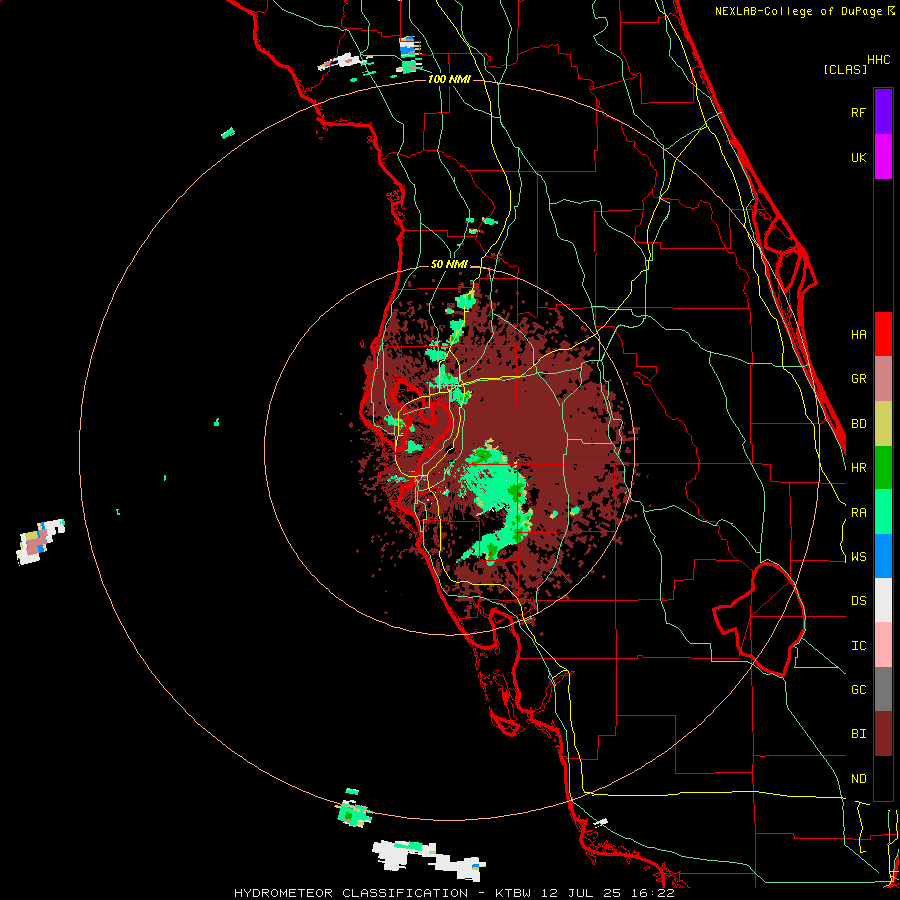Screen dimensions: 900x900
Task: Click the BI legend label
Action: [x=858, y=734]
